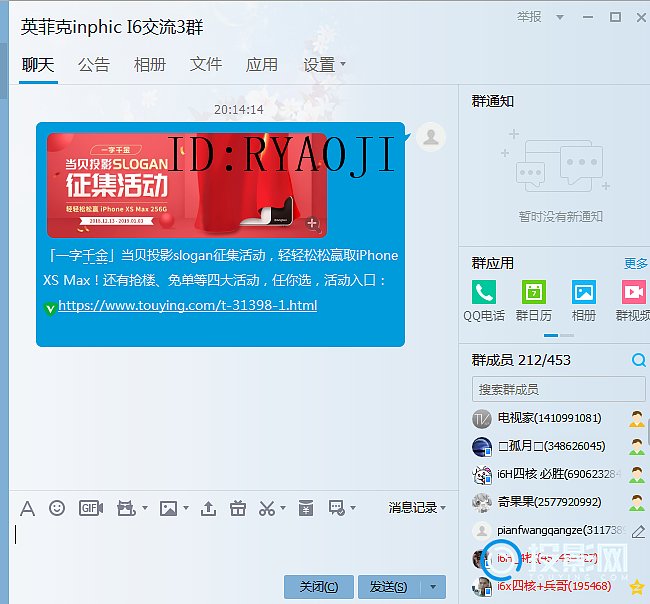Click the gift box icon in the toolbar
The image size is (650, 604).
tap(238, 508)
